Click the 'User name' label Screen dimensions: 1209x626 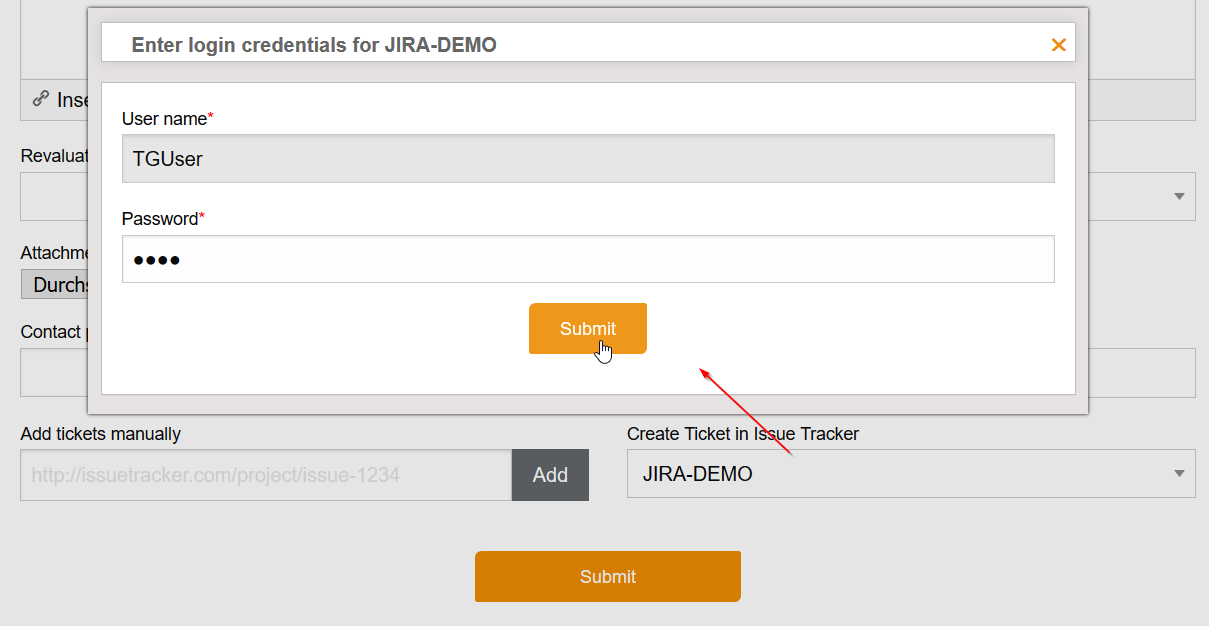click(x=165, y=119)
